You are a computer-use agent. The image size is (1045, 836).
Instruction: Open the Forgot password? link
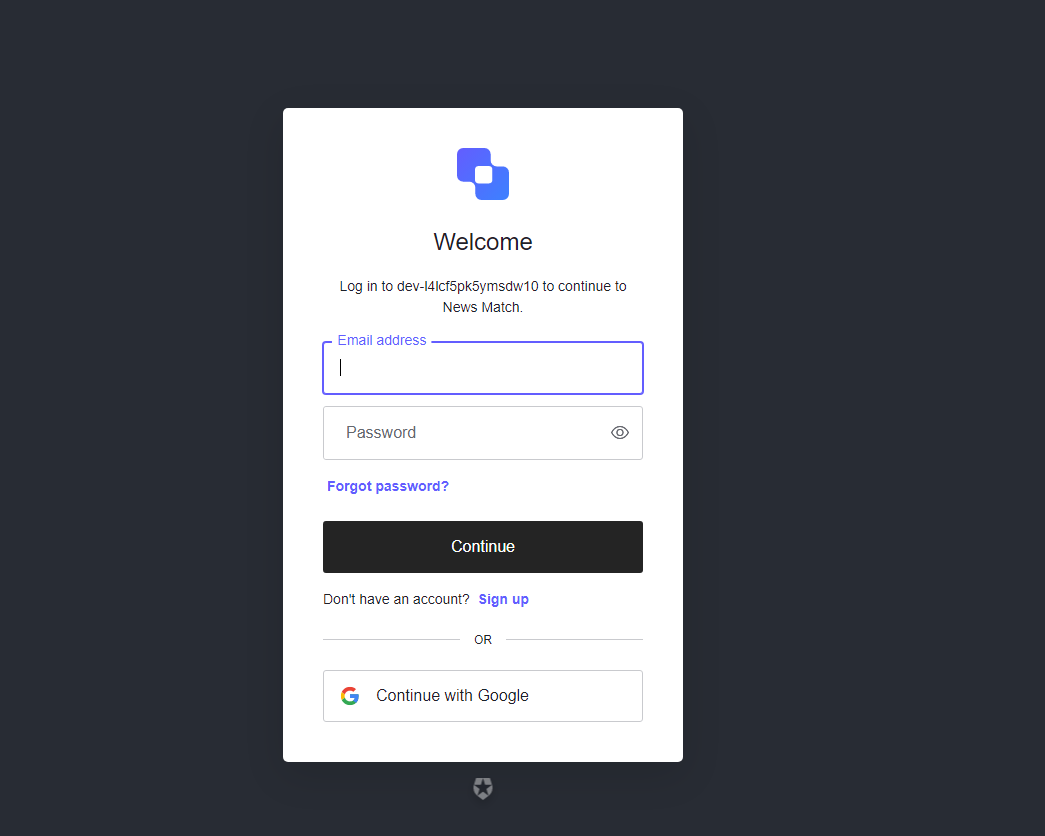tap(388, 486)
